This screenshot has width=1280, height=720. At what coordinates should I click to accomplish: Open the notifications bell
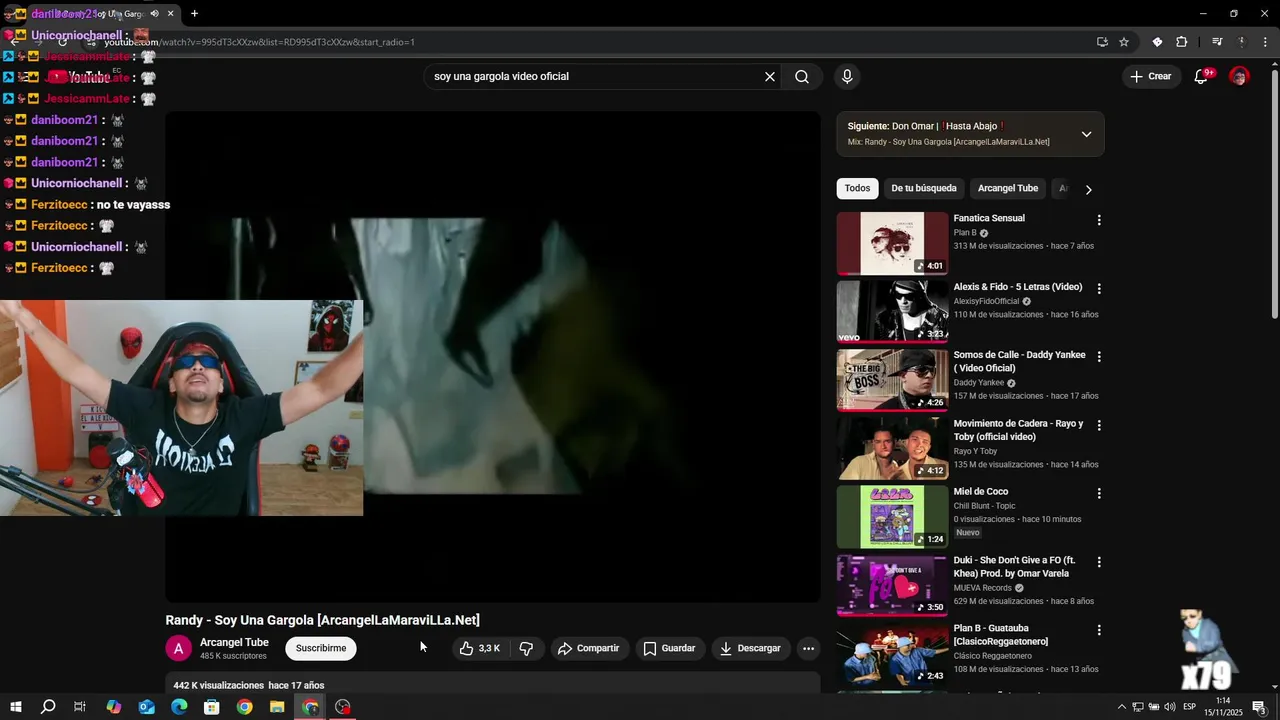(1202, 77)
